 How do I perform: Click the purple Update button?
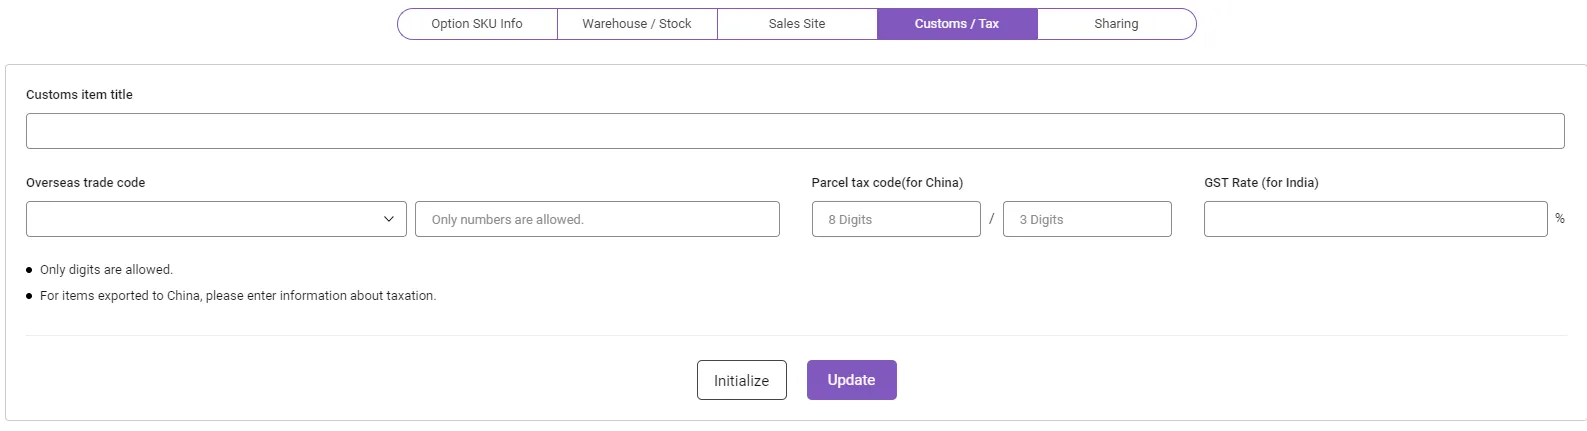851,380
